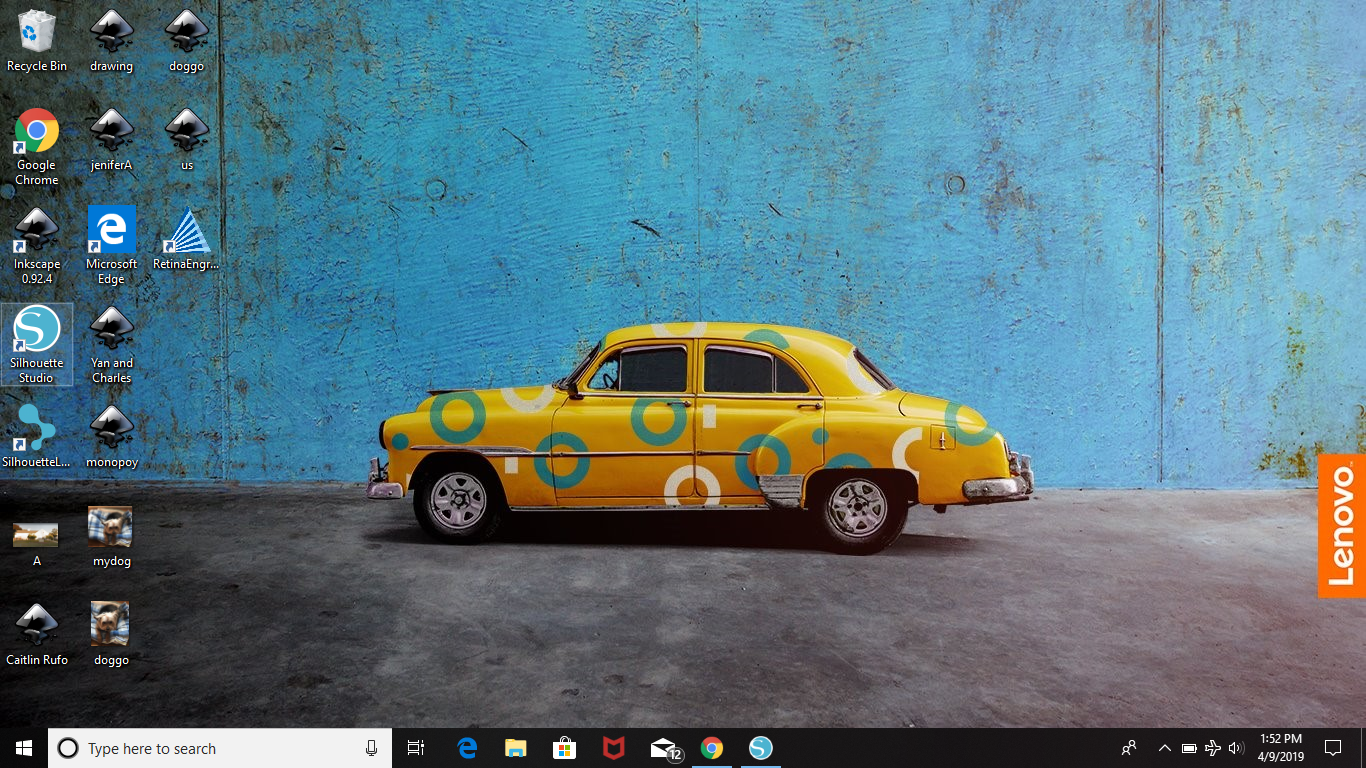The width and height of the screenshot is (1366, 768).
Task: Switch to Google Chrome in taskbar
Action: coord(712,748)
